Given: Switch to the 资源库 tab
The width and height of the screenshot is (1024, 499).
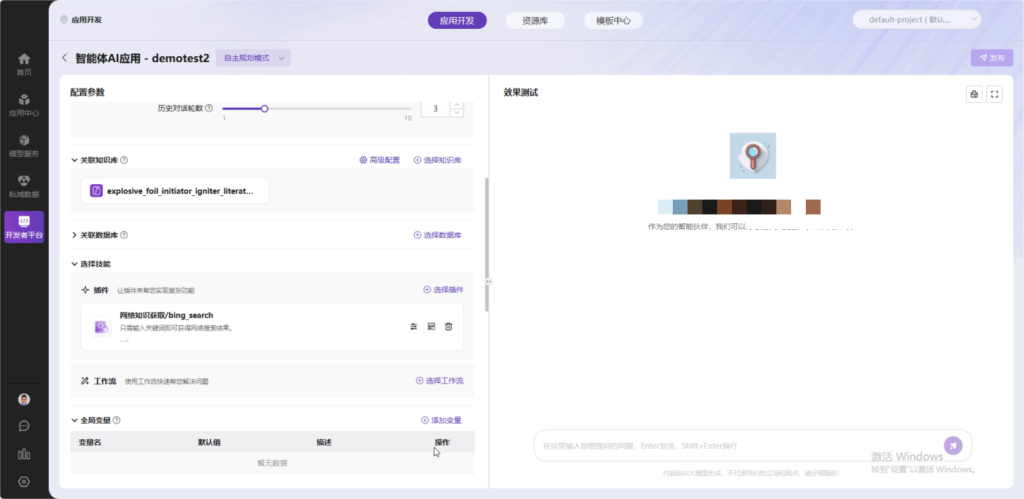Looking at the screenshot, I should [535, 20].
